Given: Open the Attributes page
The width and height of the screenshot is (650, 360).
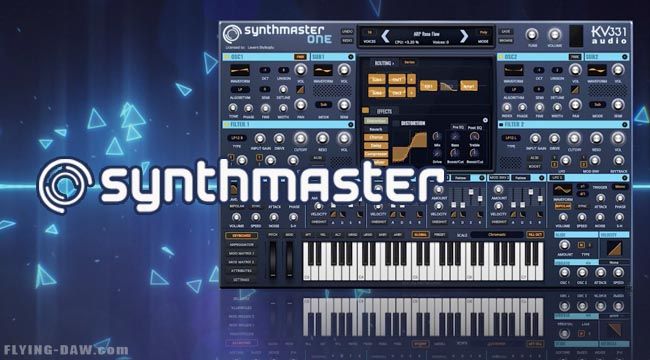Looking at the screenshot, I should (242, 270).
